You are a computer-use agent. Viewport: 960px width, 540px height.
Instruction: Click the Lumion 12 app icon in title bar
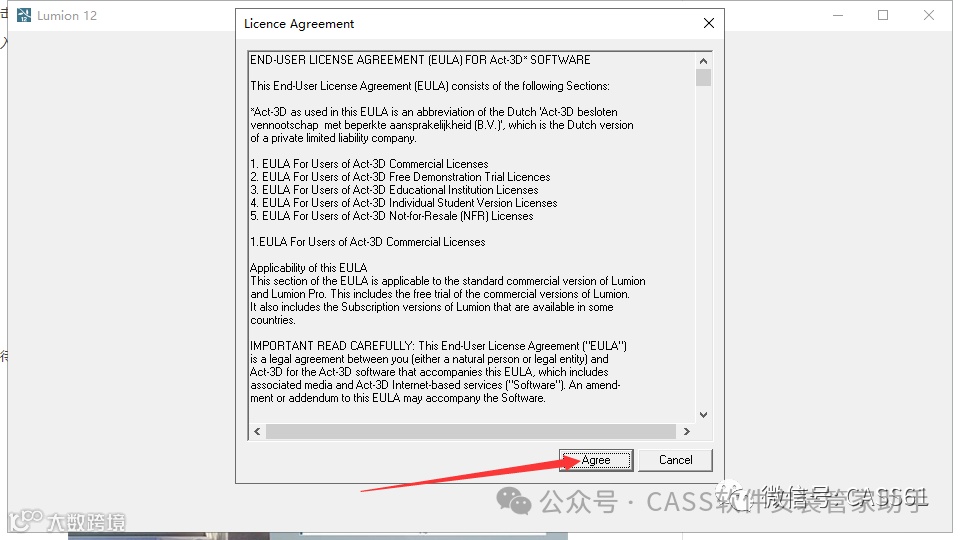point(24,15)
